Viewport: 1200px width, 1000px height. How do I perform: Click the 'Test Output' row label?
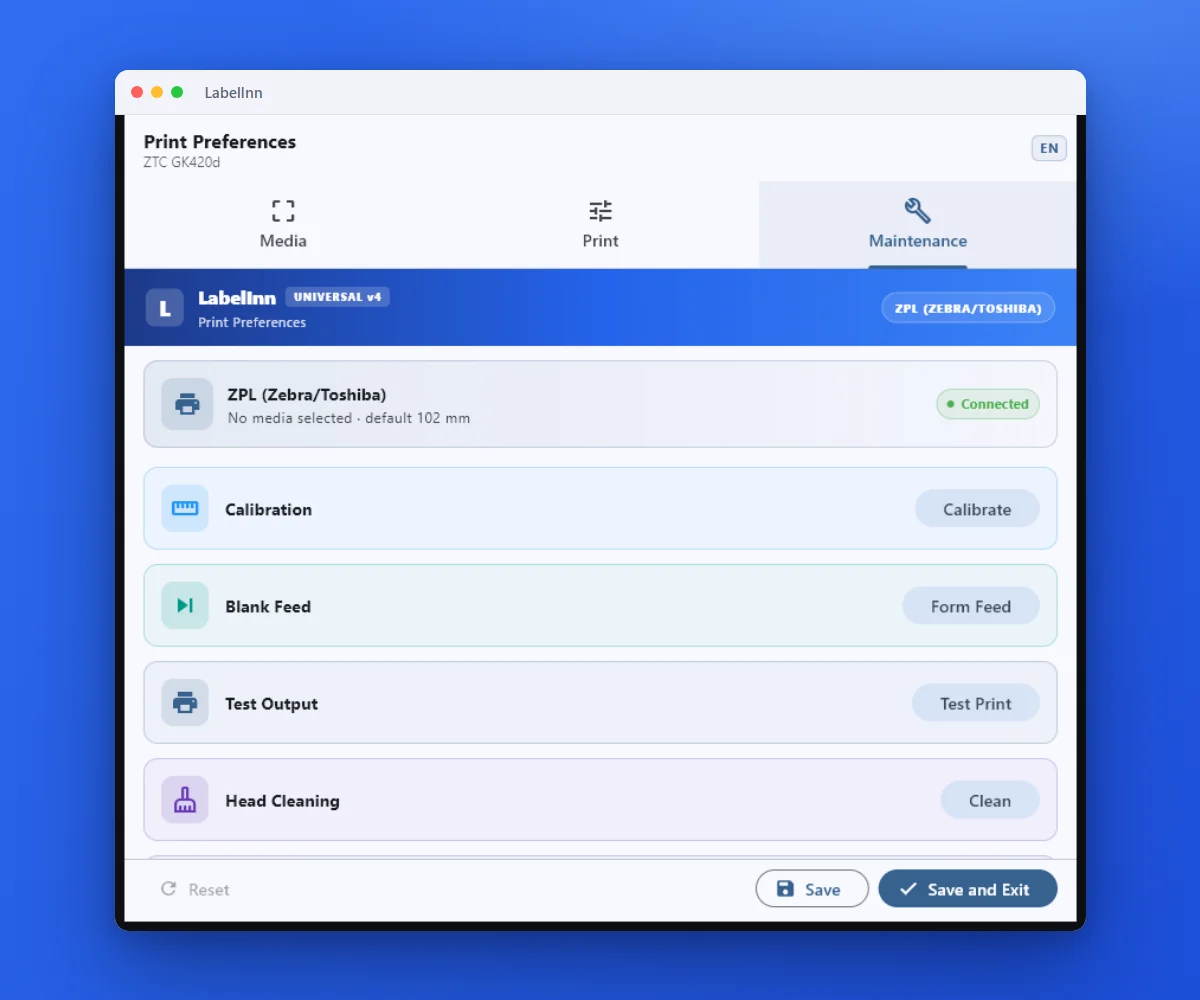(271, 703)
